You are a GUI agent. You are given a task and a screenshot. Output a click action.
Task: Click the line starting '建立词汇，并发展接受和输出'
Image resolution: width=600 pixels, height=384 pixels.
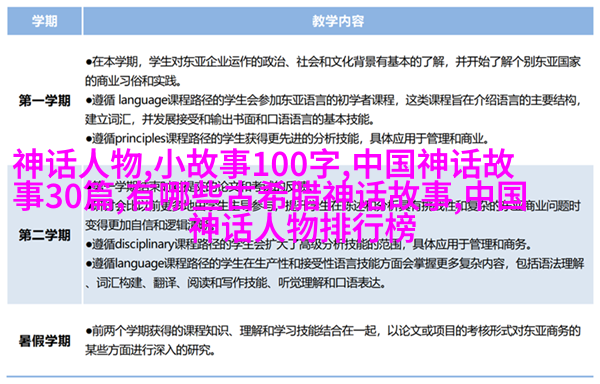pos(230,120)
